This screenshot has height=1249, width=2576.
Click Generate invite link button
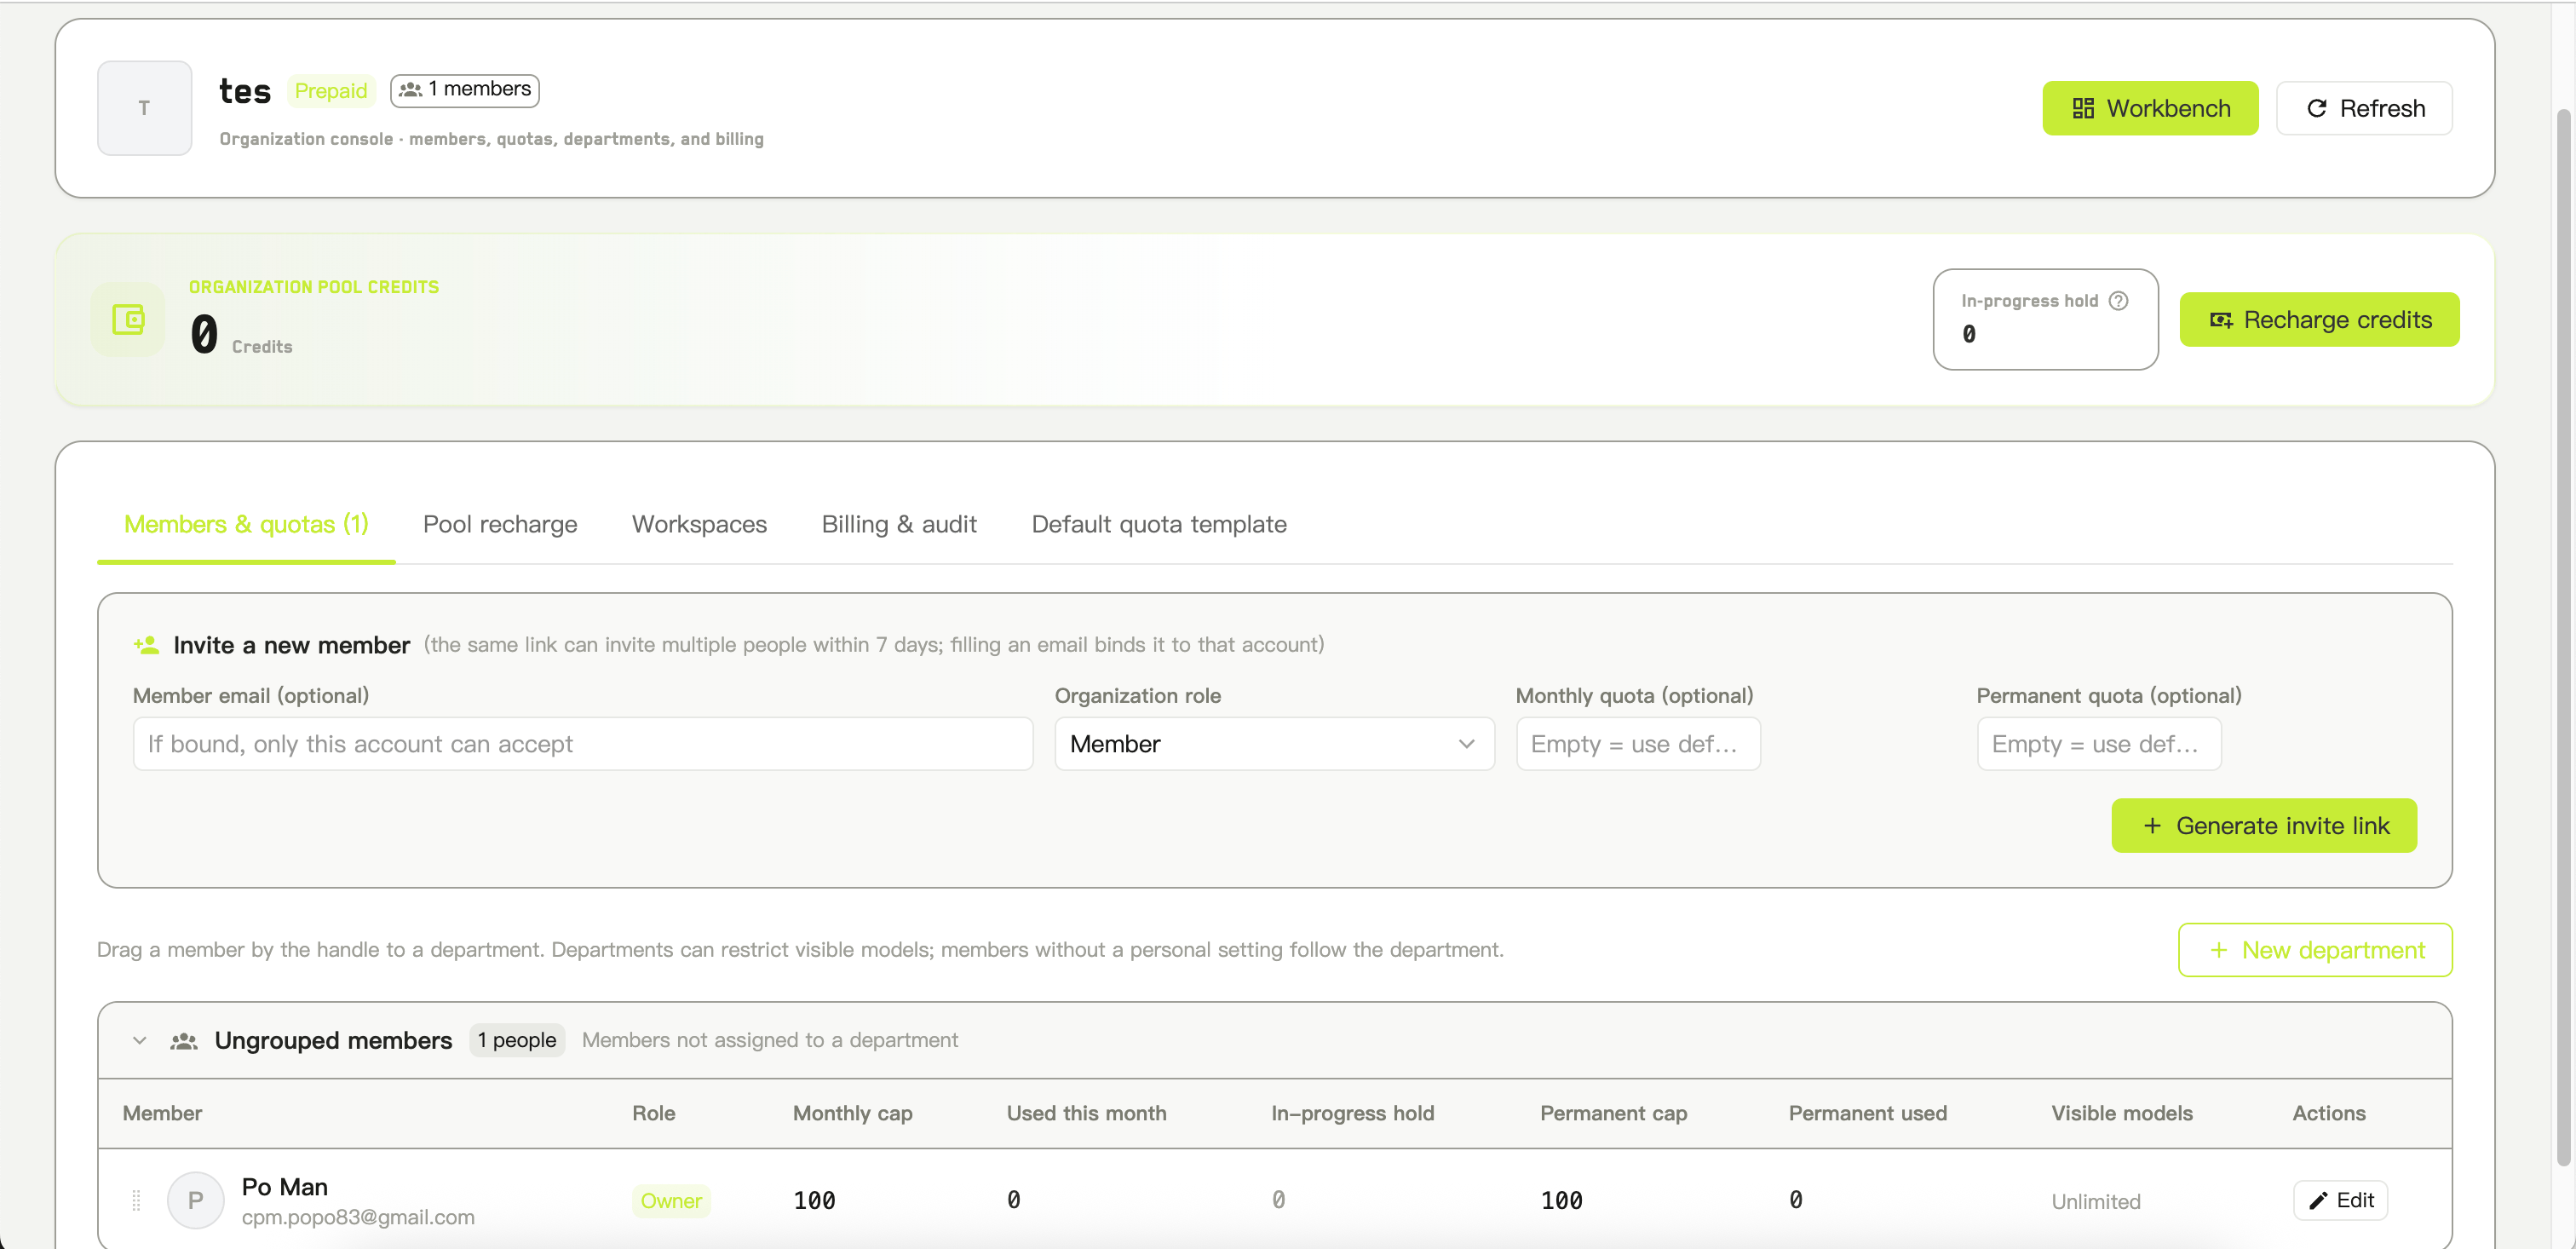[2263, 826]
